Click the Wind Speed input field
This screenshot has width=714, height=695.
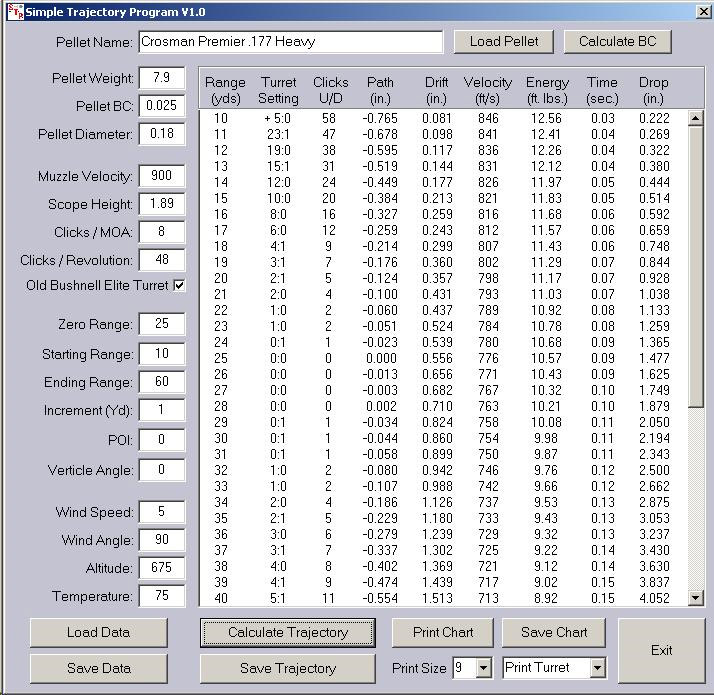point(162,513)
